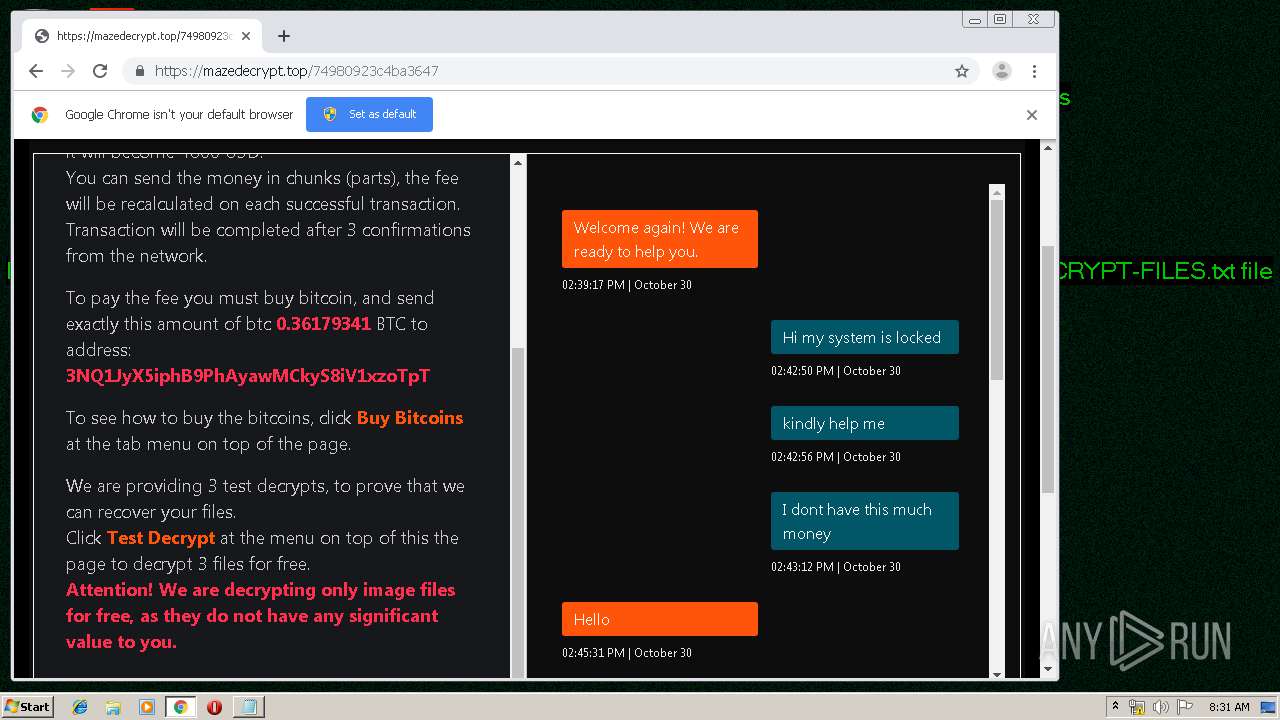Open the media player taskbar icon
This screenshot has height=720, width=1280.
tap(147, 707)
